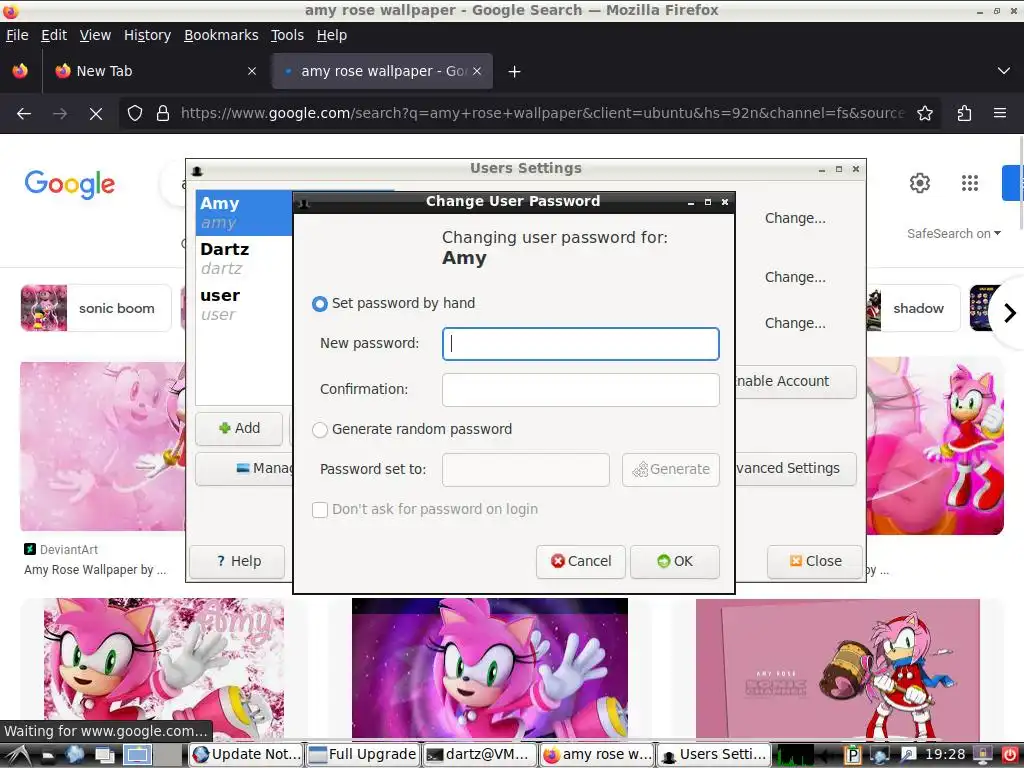Open a new tab with plus icon
Viewport: 1024px width, 768px height.
click(515, 71)
